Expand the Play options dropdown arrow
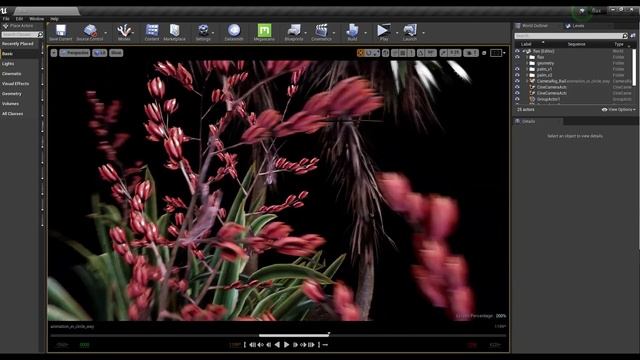This screenshot has height=360, width=640. pos(397,33)
